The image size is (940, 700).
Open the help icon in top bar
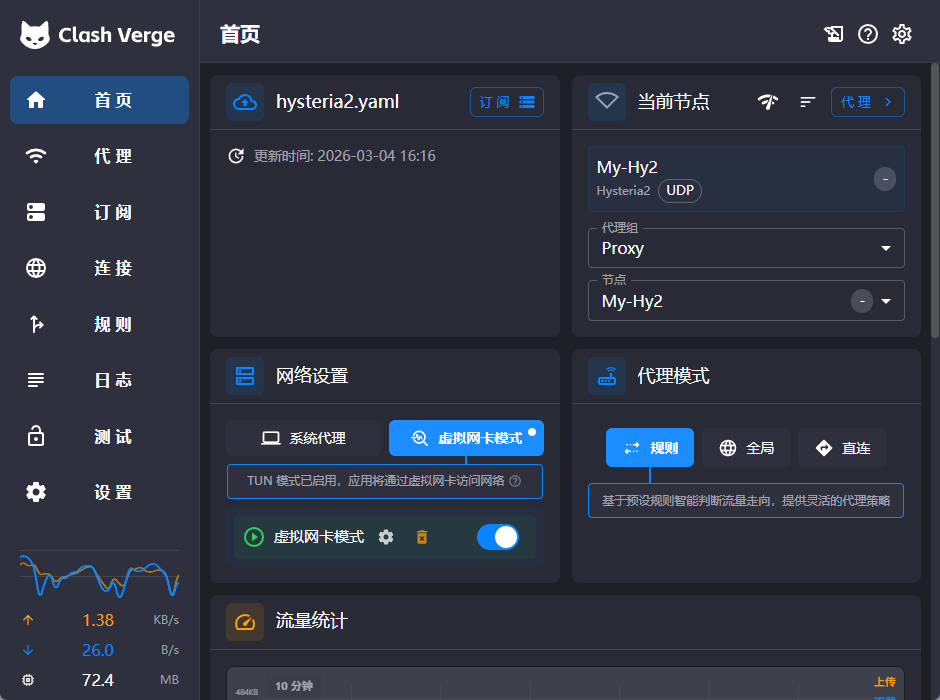coord(868,34)
